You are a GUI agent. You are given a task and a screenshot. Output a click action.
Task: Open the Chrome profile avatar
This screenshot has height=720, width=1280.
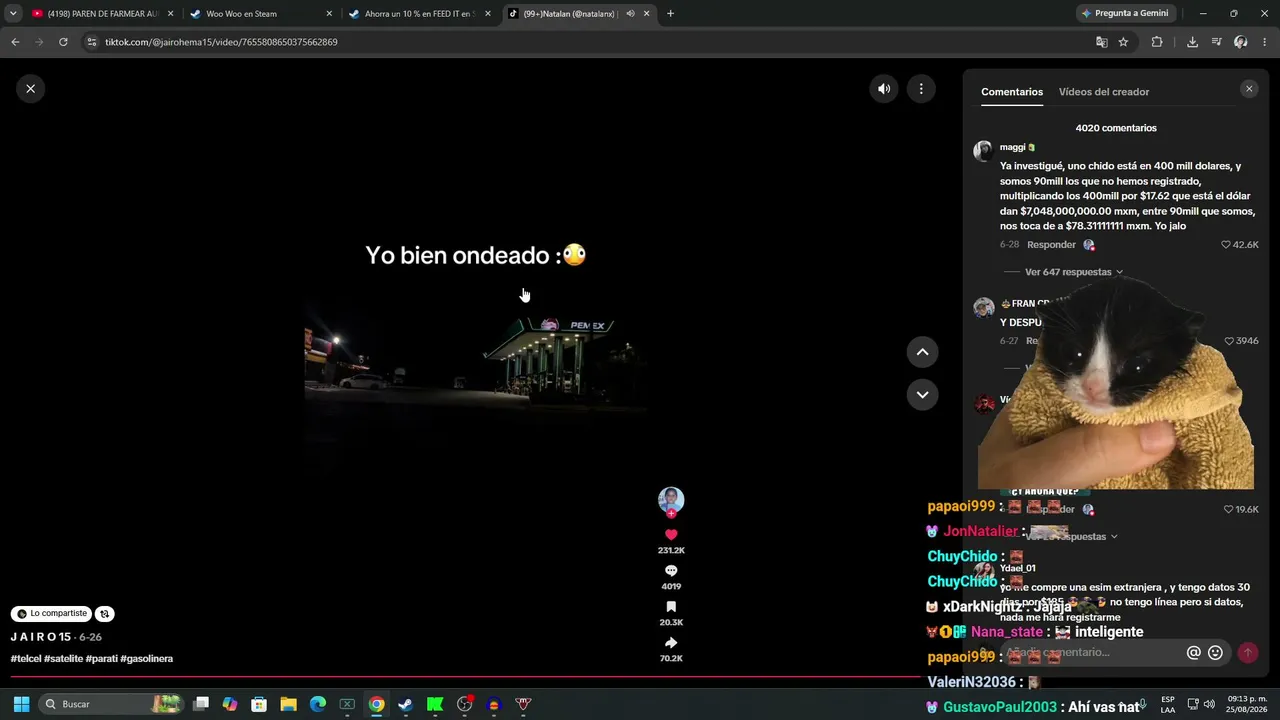pyautogui.click(x=1241, y=42)
